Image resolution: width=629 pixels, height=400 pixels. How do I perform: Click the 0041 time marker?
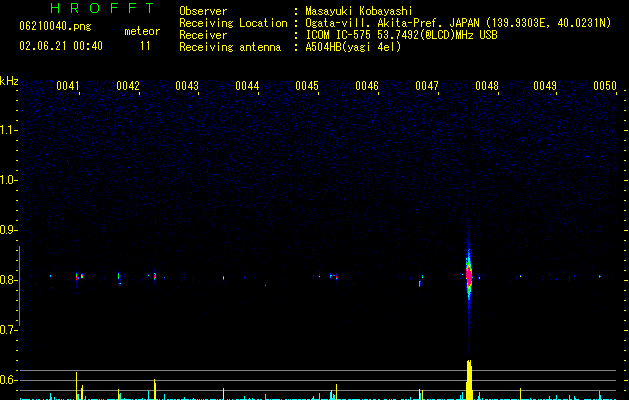click(68, 86)
